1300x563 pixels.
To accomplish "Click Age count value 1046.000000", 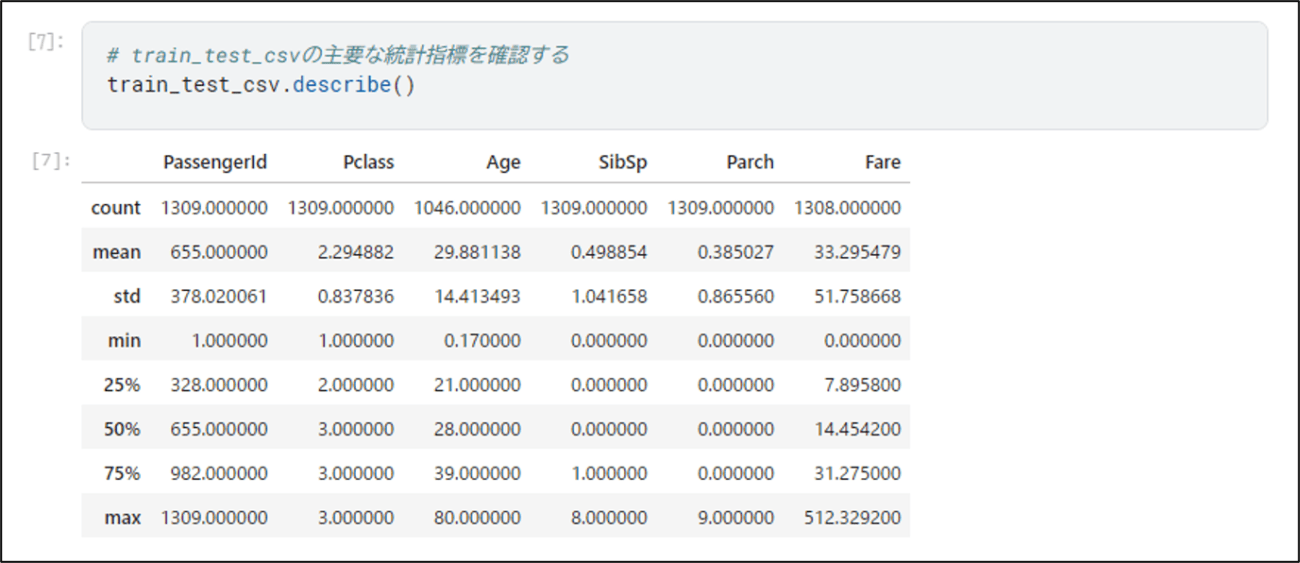I will click(x=467, y=208).
